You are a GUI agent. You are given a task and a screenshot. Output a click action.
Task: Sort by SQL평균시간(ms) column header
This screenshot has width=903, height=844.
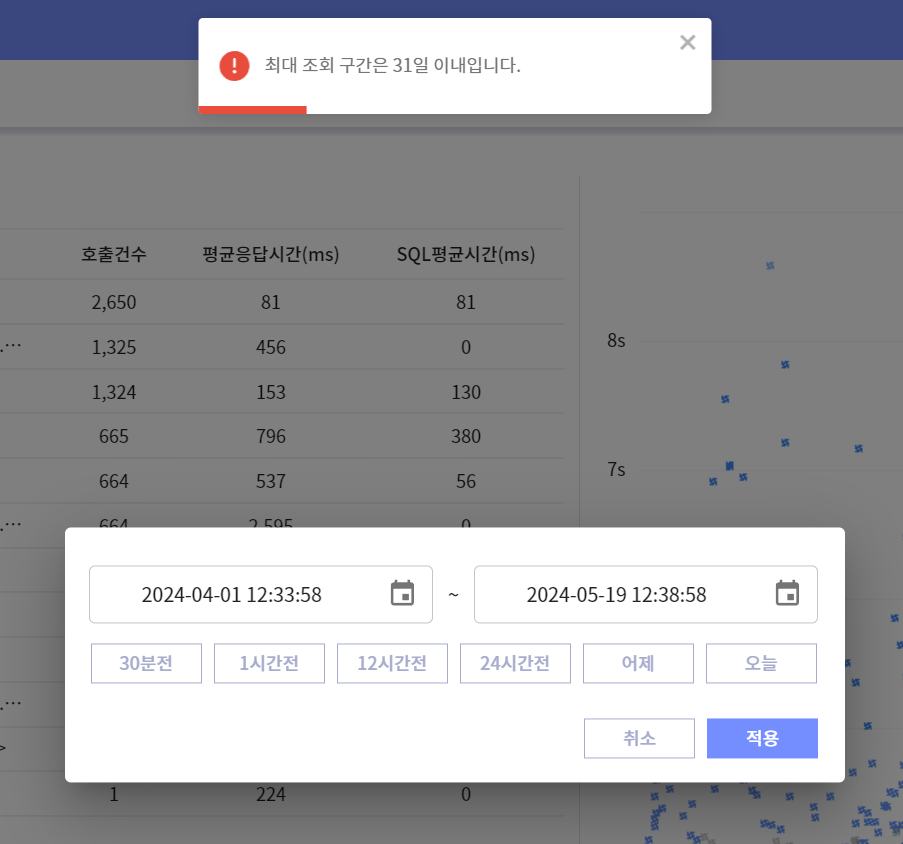pyautogui.click(x=466, y=255)
